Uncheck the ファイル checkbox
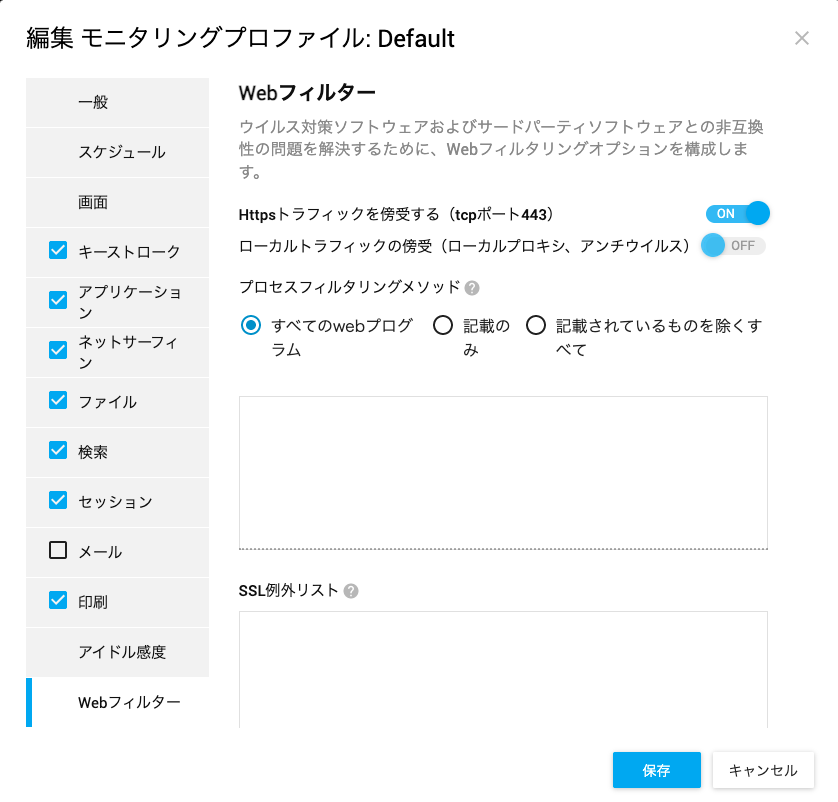The height and width of the screenshot is (802, 838). coord(58,400)
